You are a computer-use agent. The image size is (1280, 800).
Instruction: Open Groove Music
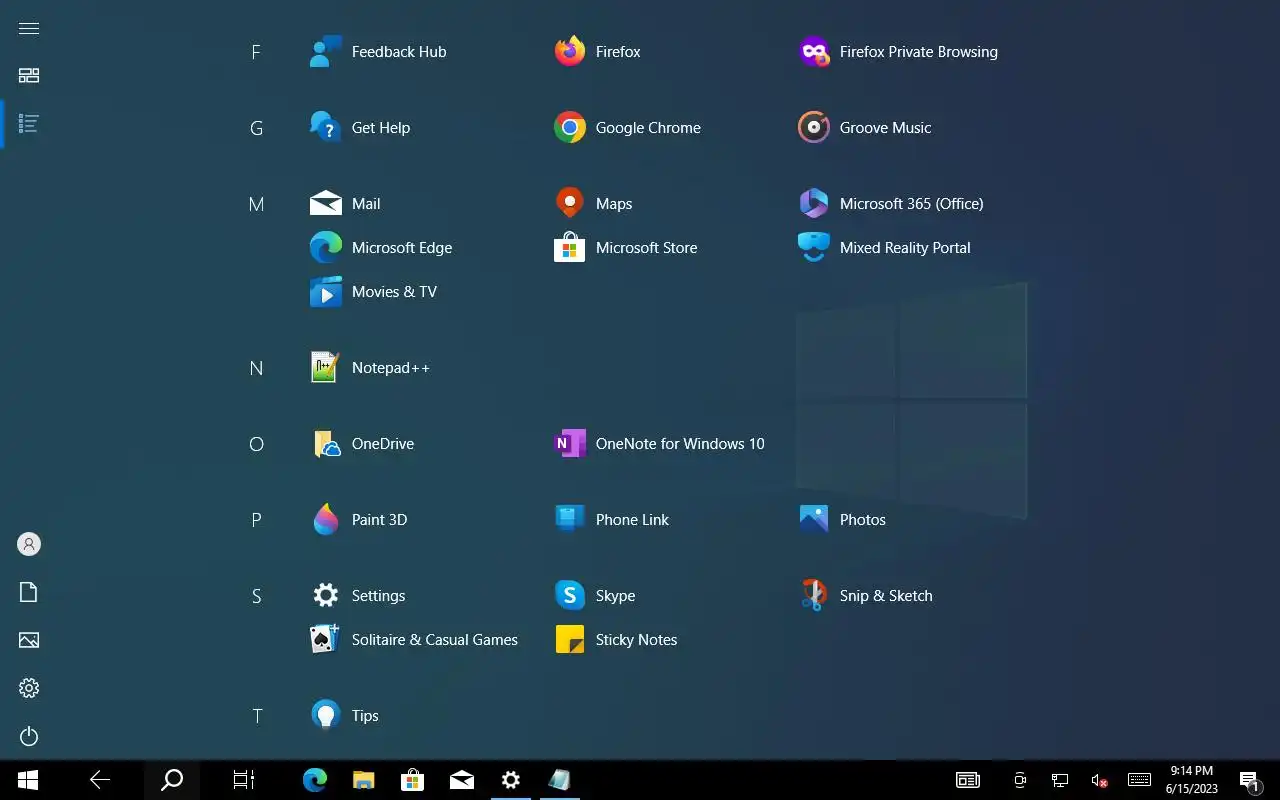pyautogui.click(x=864, y=128)
